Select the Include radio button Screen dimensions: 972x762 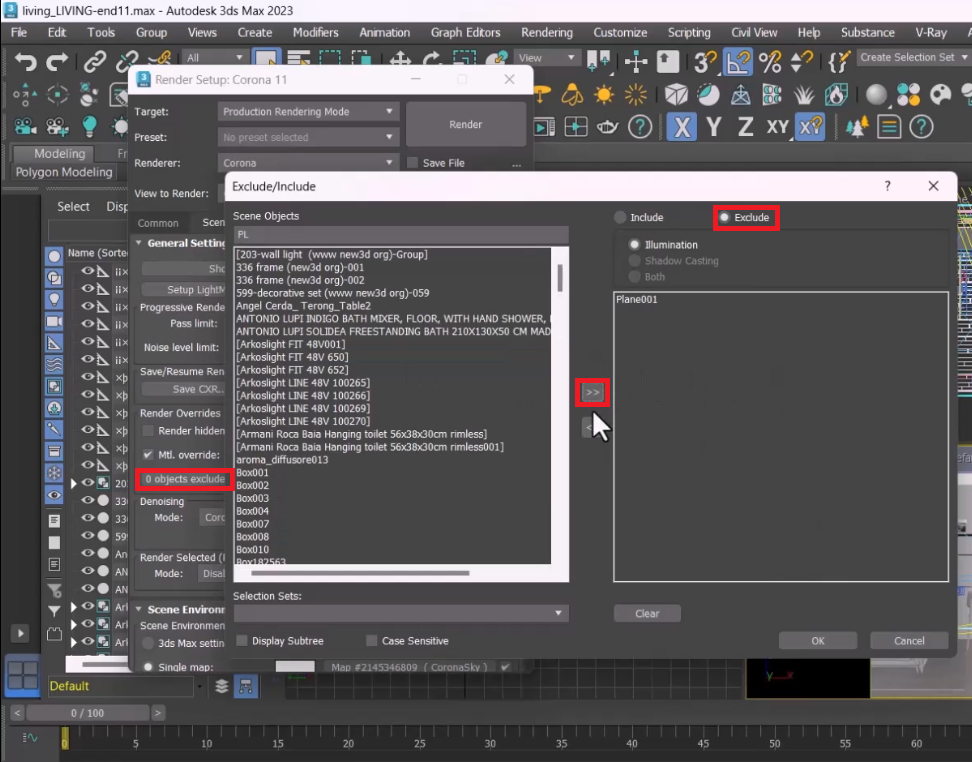pyautogui.click(x=620, y=217)
